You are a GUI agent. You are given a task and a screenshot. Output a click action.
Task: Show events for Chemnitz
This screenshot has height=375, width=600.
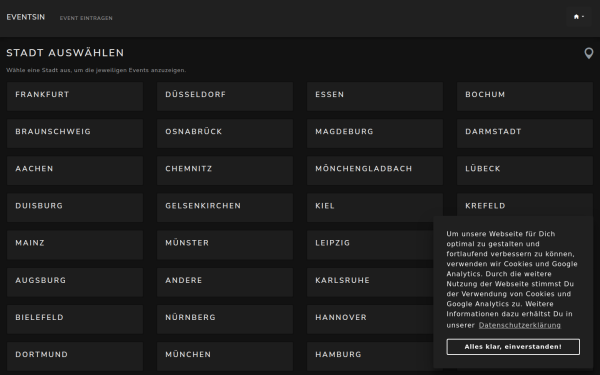tap(225, 171)
